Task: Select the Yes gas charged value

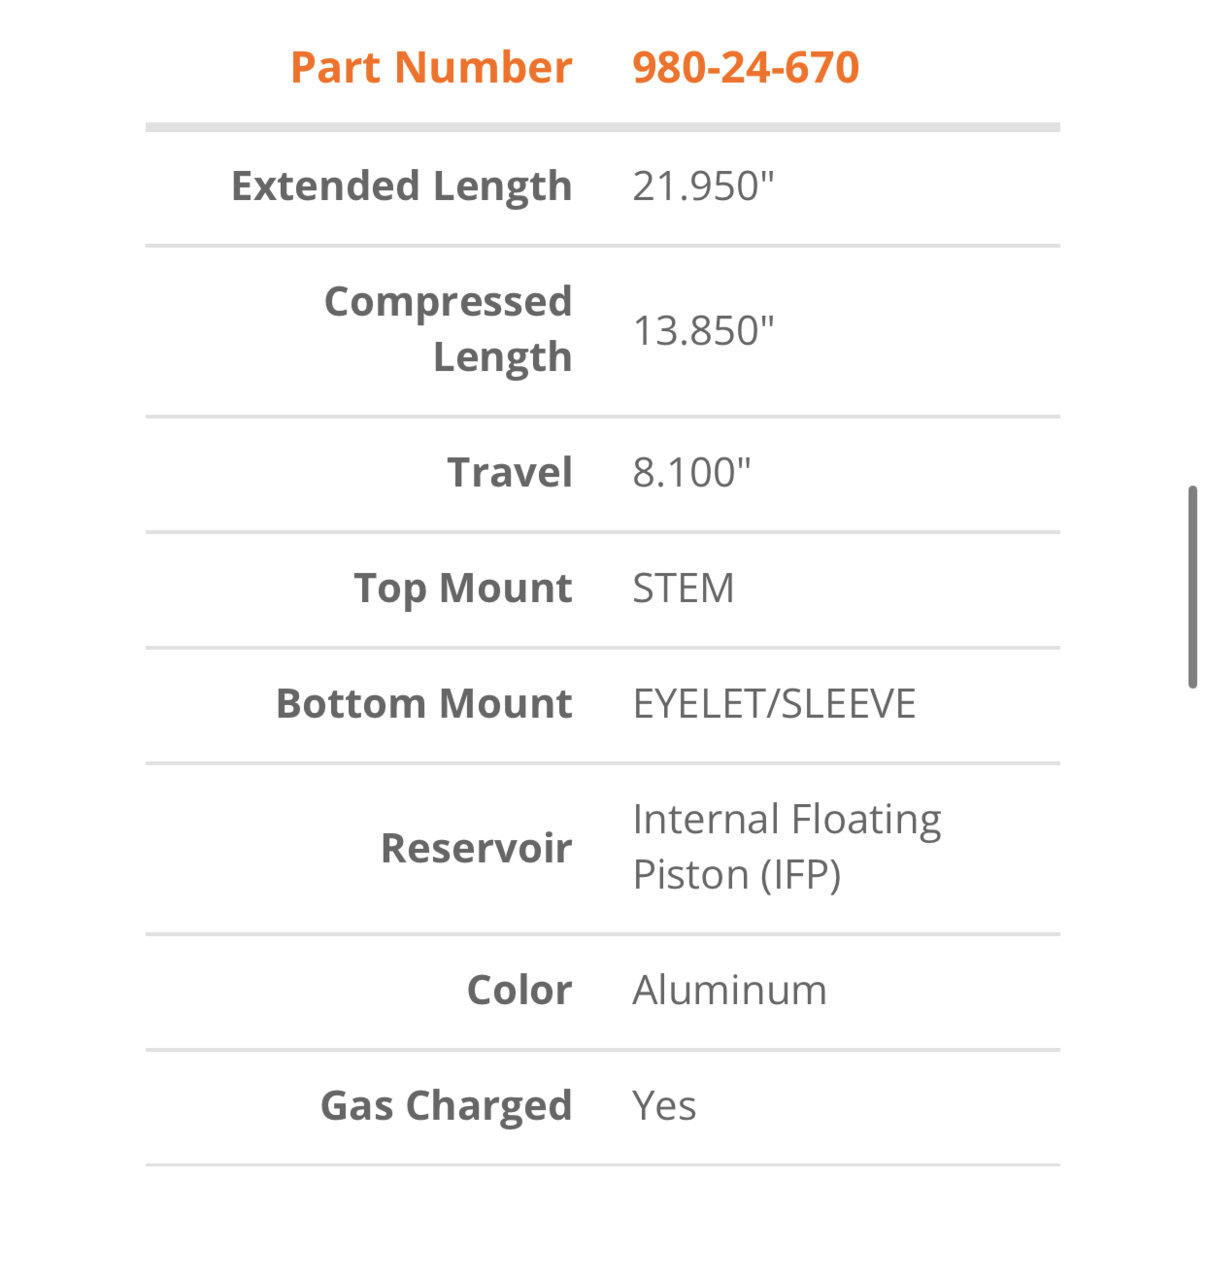Action: (x=664, y=1106)
